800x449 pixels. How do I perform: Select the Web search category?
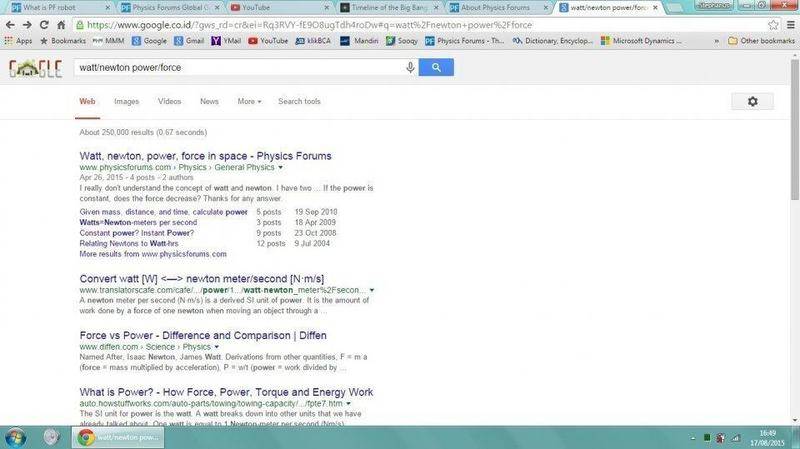click(x=87, y=102)
